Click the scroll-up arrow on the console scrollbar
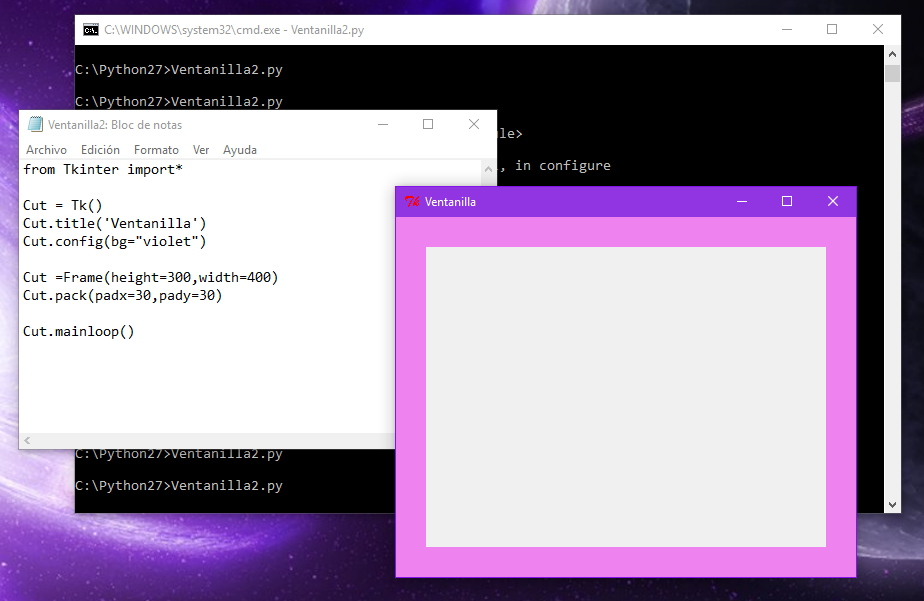The height and width of the screenshot is (601, 924). 892,54
